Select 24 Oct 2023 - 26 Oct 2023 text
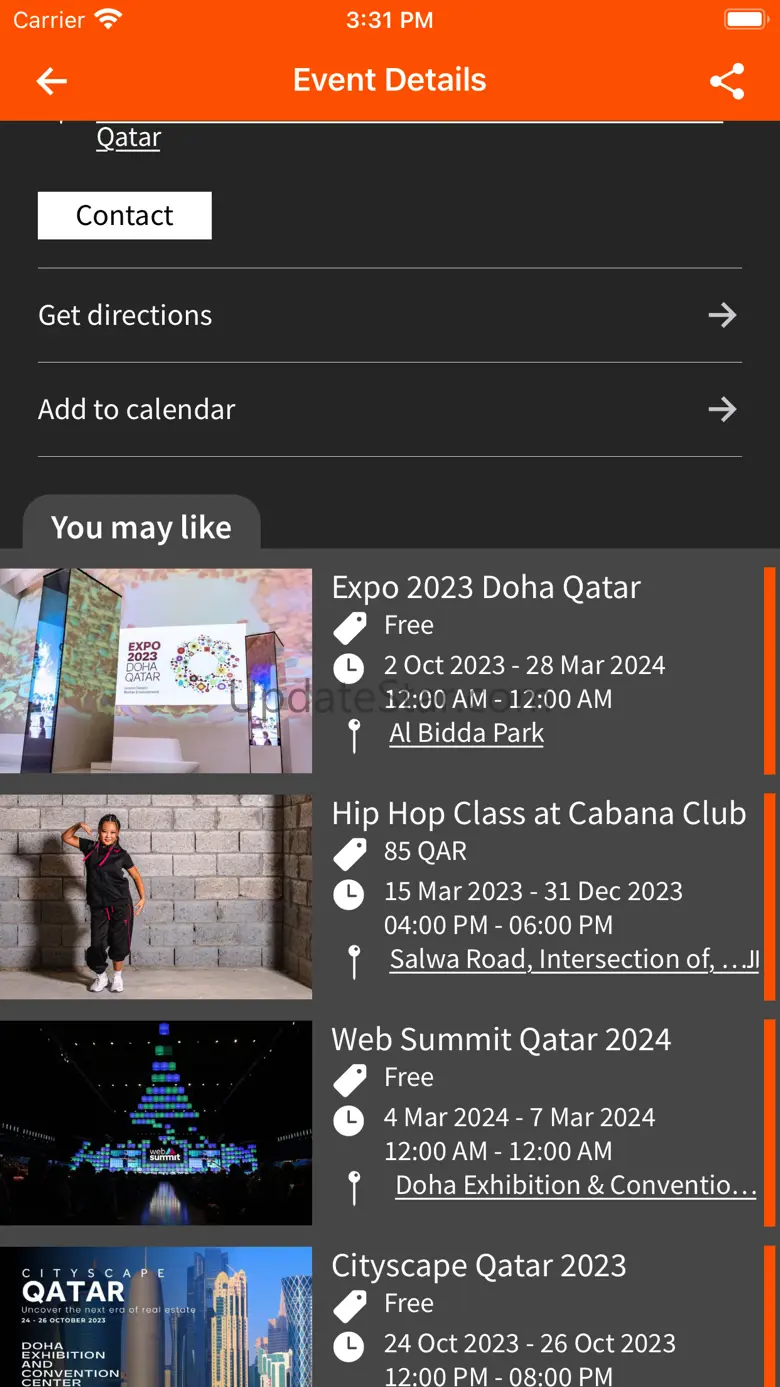Screen dimensions: 780x1387 pos(530,1343)
